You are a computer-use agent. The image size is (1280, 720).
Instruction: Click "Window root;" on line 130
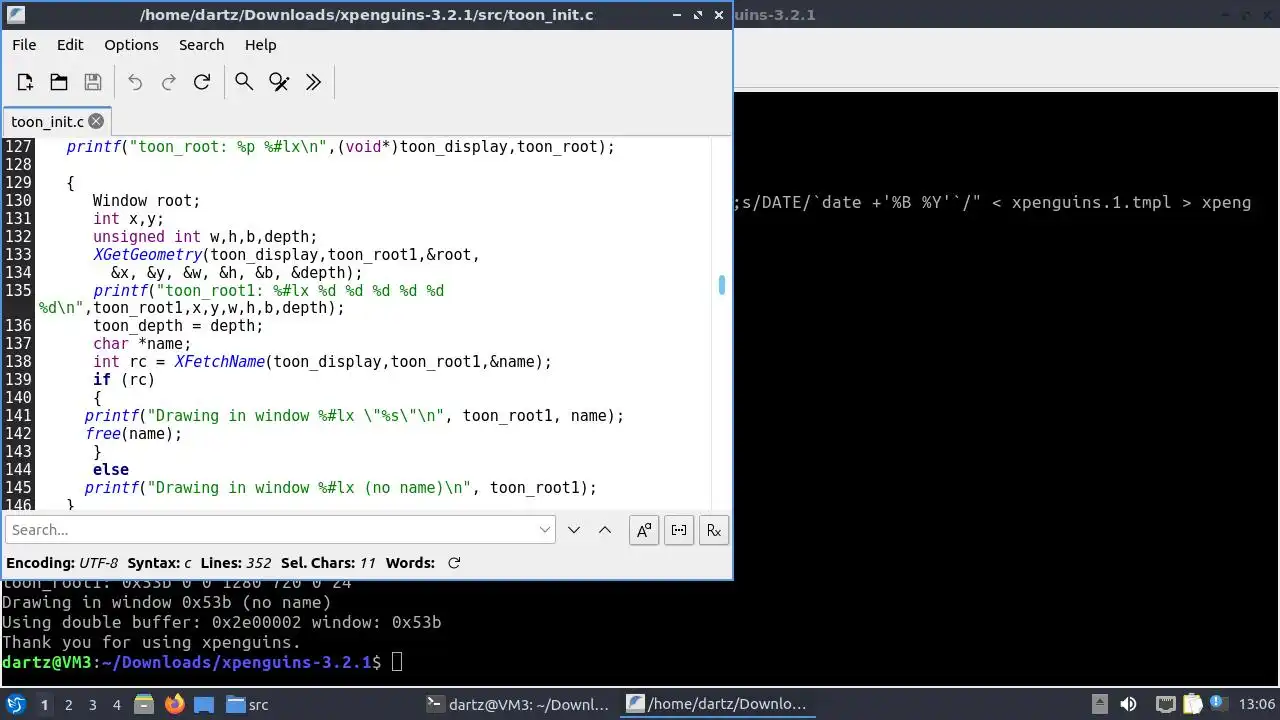[146, 200]
